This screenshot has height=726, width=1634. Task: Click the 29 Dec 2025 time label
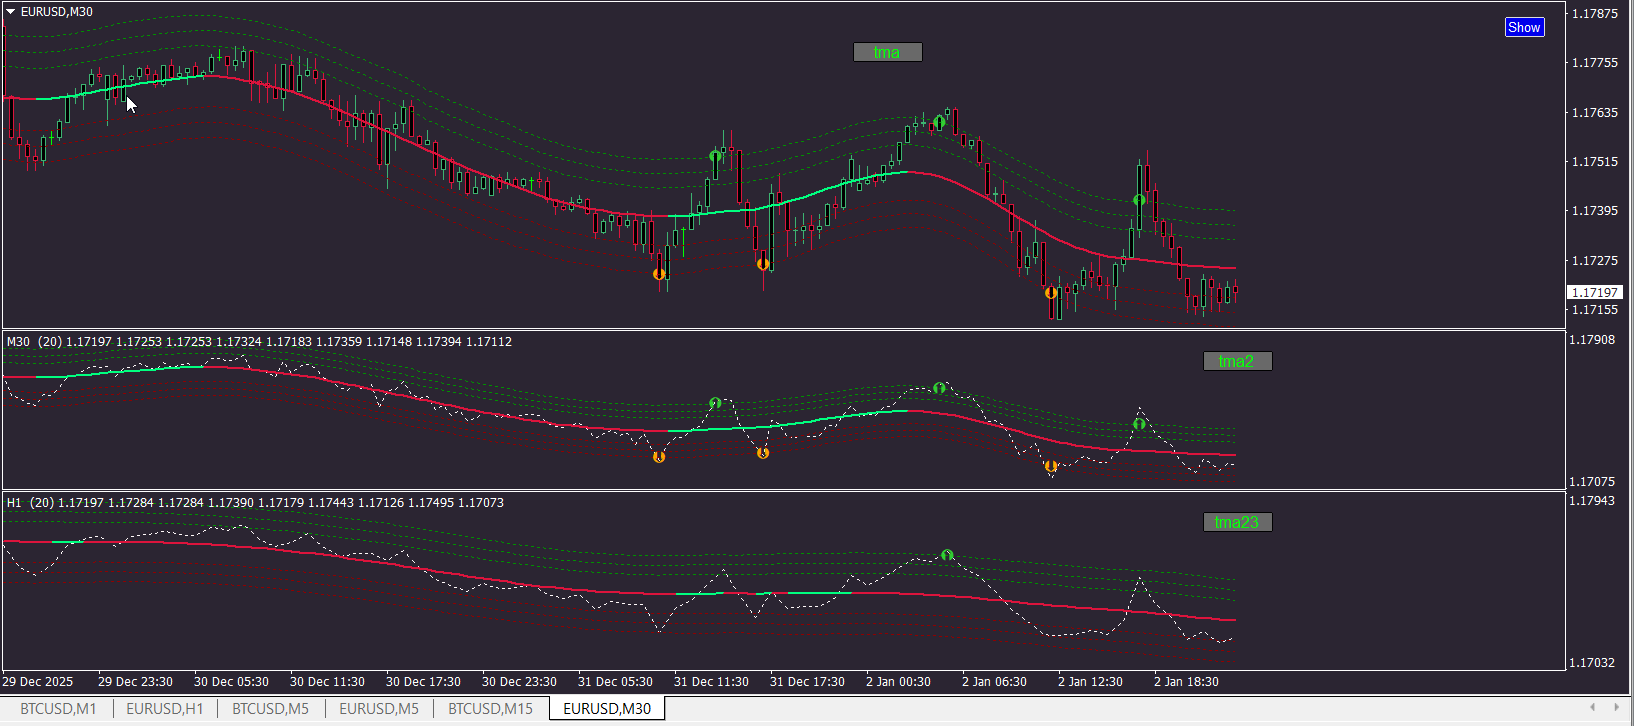point(38,682)
